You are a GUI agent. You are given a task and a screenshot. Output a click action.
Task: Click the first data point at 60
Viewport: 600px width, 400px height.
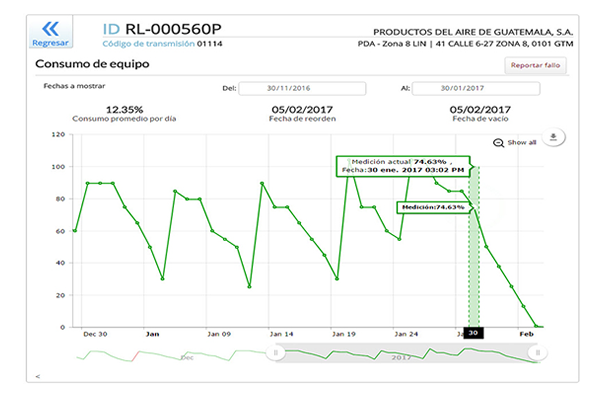click(x=75, y=231)
